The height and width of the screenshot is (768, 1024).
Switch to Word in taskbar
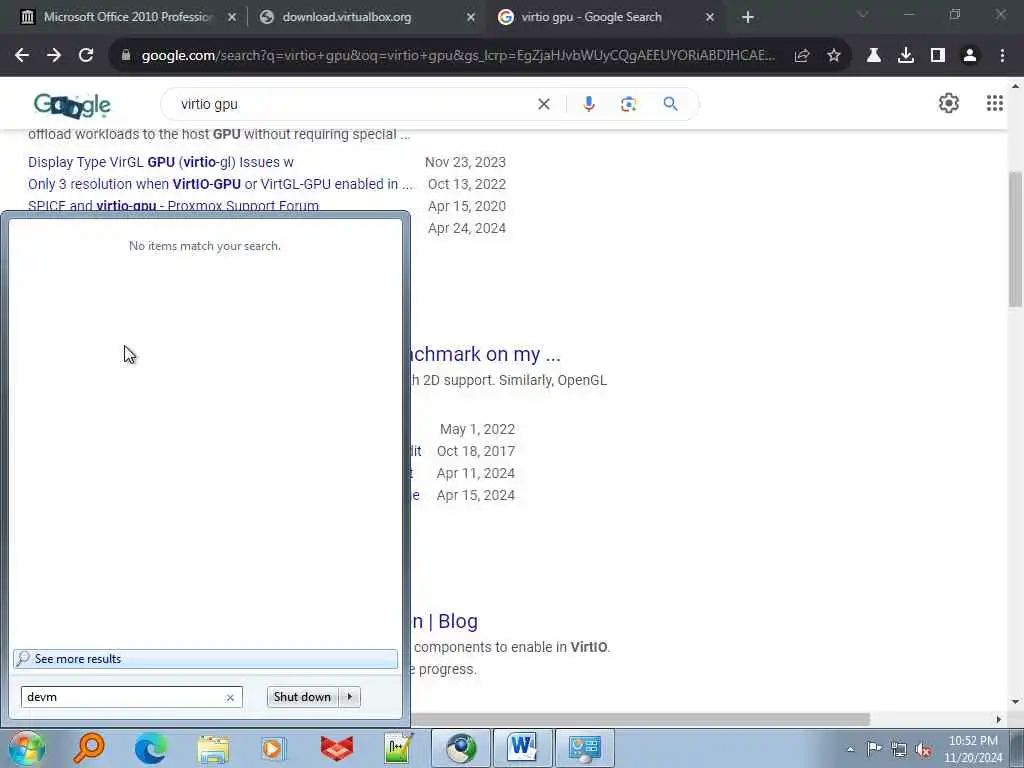coord(522,748)
